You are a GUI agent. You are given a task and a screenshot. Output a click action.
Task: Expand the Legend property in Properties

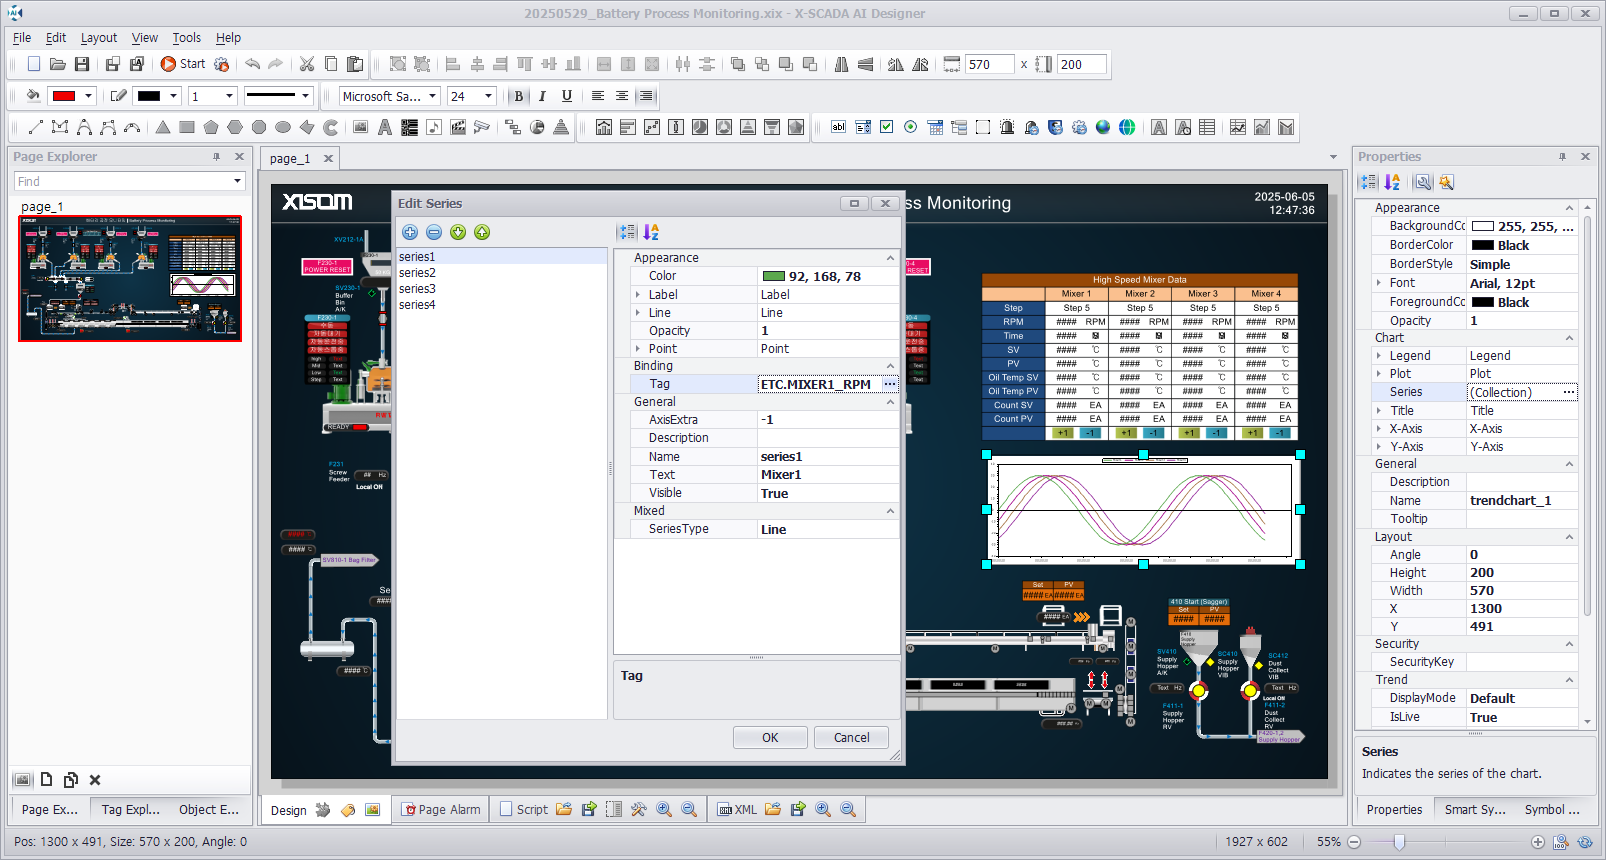coord(1378,356)
